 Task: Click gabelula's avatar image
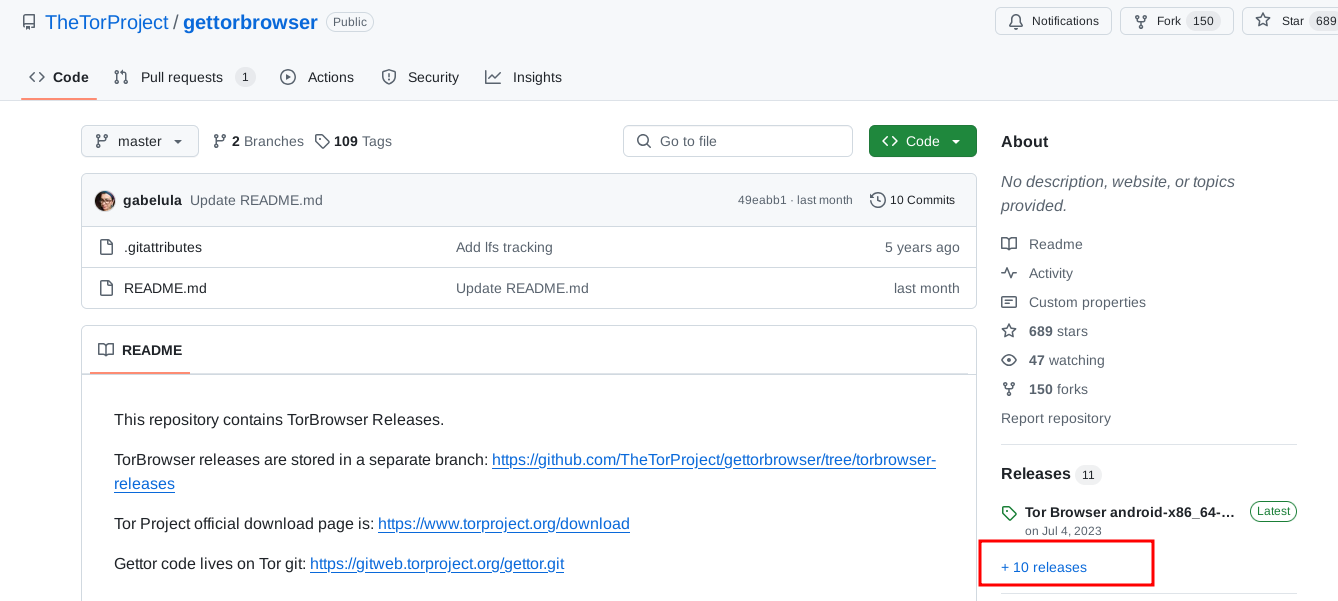(x=105, y=200)
